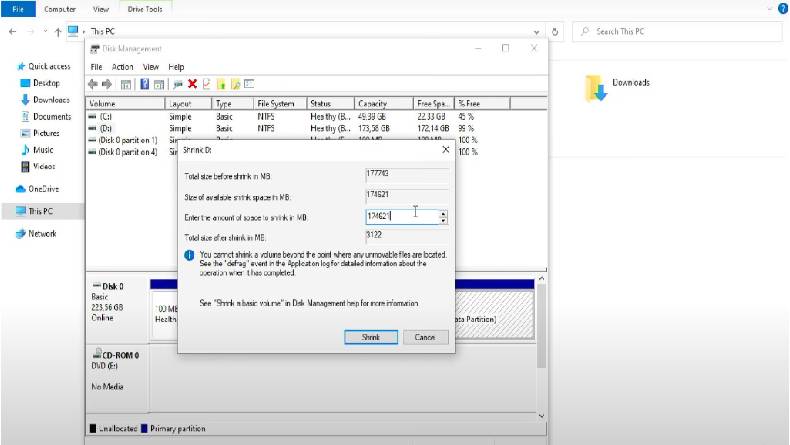Sort by the Layout column header
This screenshot has height=445, width=790.
point(188,103)
